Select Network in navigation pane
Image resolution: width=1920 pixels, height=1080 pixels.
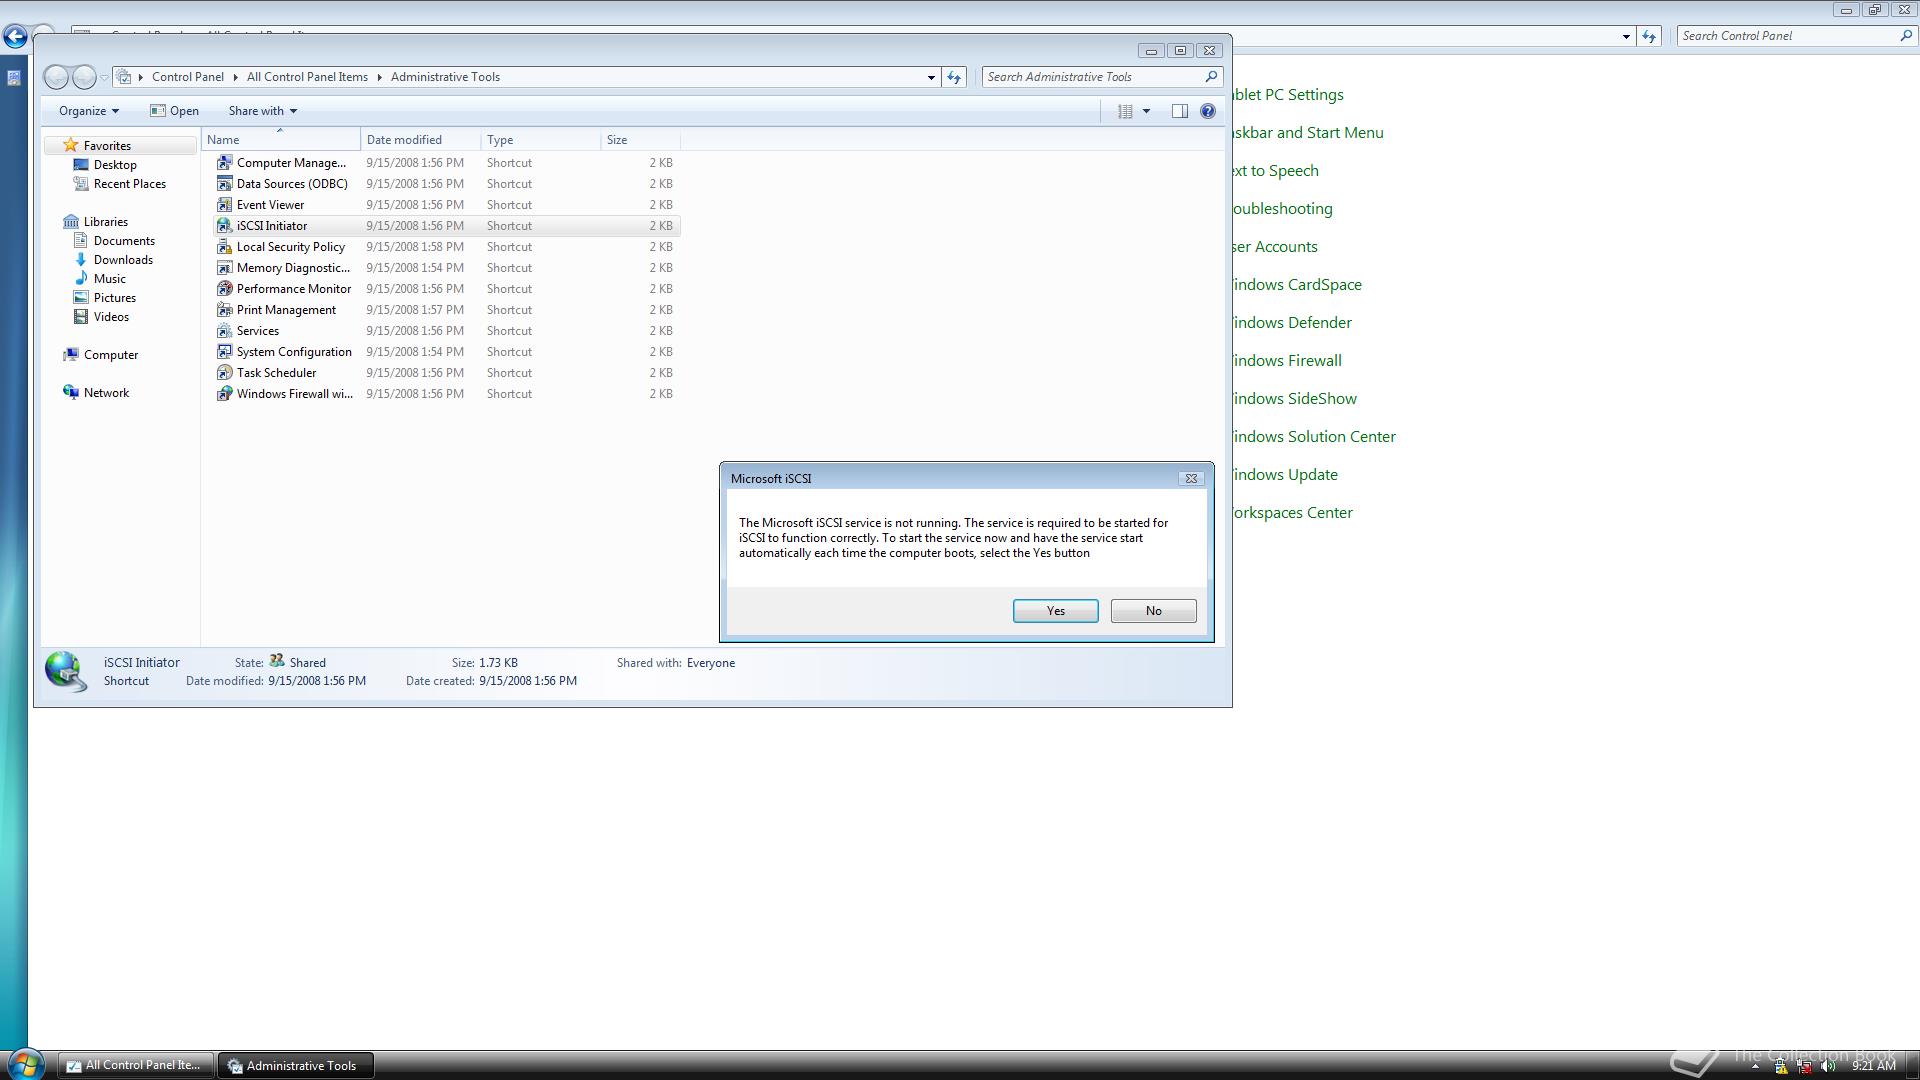[x=106, y=393]
